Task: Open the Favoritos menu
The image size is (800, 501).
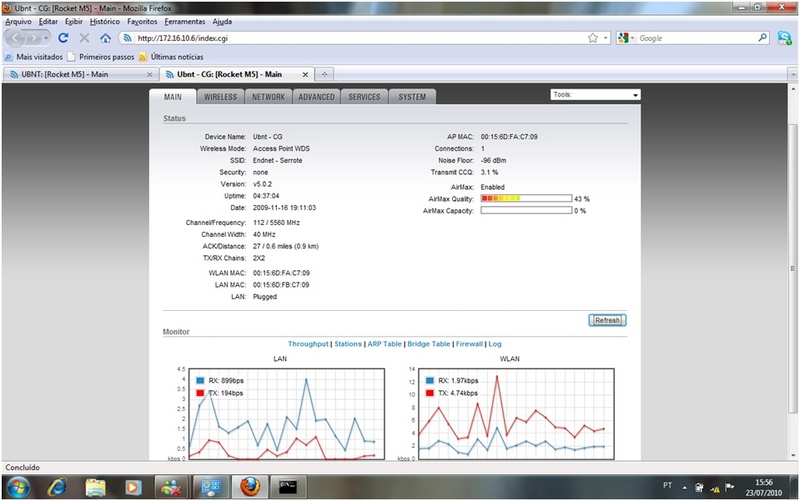Action: 142,21
